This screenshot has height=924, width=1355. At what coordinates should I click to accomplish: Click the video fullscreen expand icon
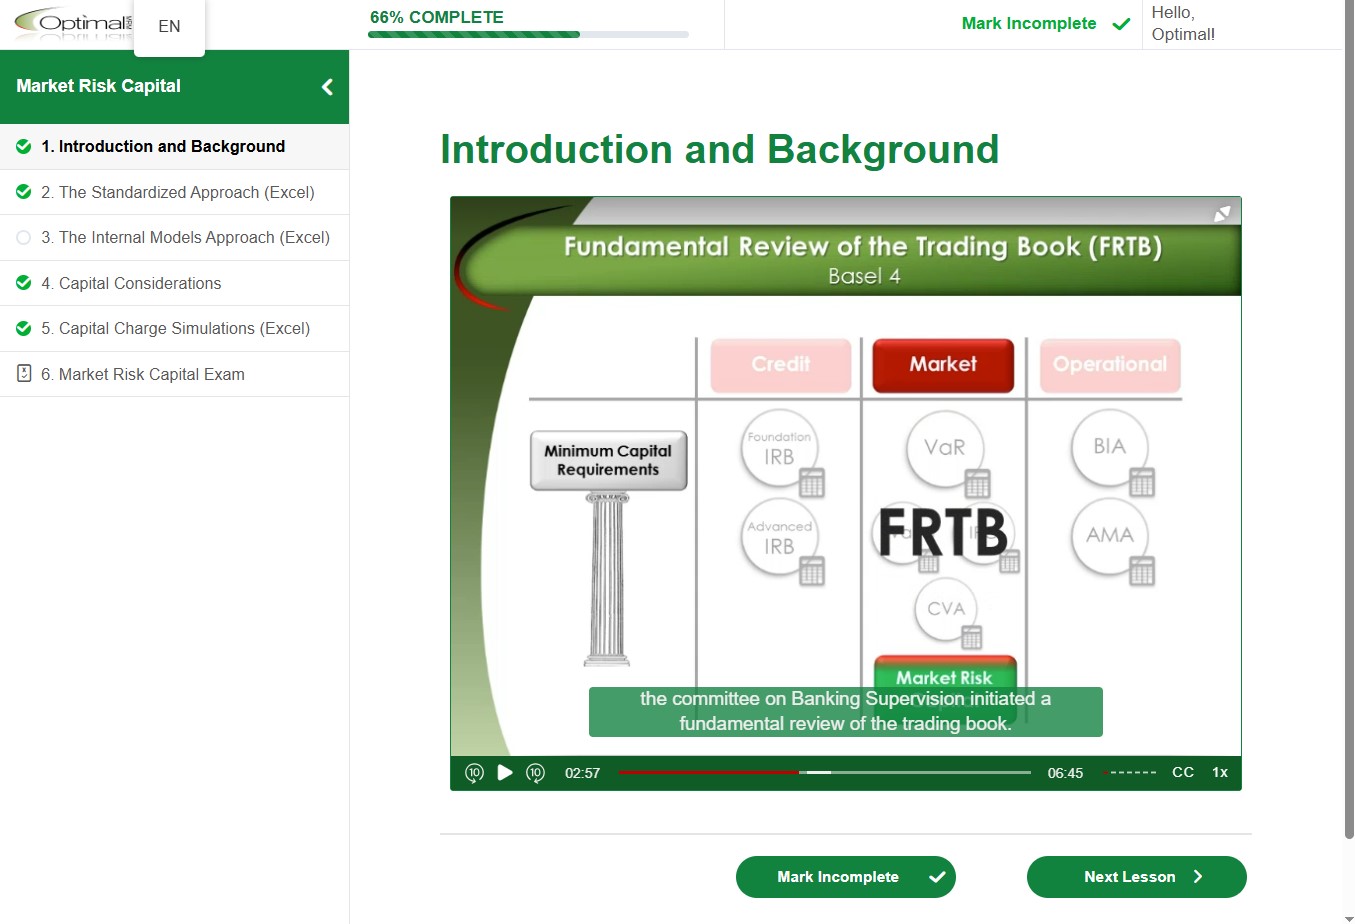coord(1222,213)
